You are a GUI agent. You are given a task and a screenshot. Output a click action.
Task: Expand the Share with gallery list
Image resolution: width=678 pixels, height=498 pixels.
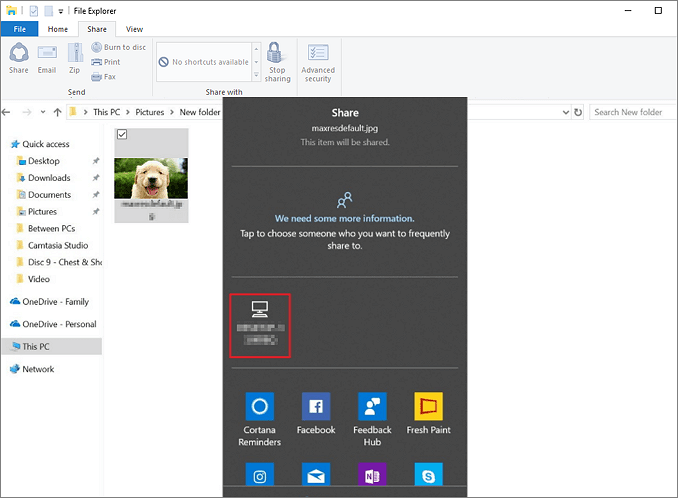pos(256,75)
